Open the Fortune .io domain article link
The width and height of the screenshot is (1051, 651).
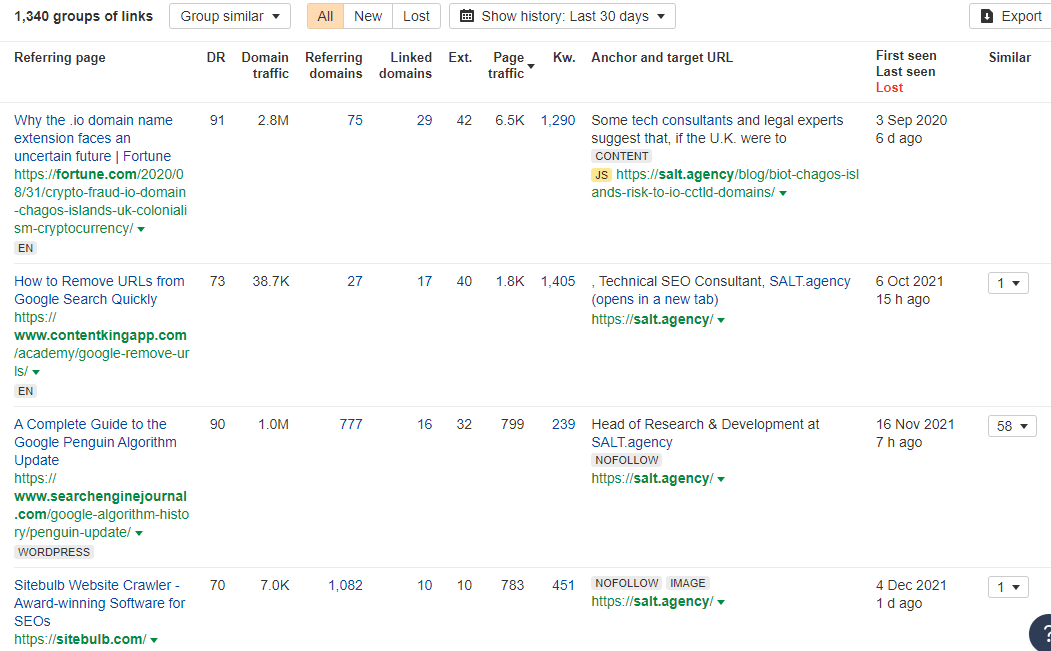point(93,138)
